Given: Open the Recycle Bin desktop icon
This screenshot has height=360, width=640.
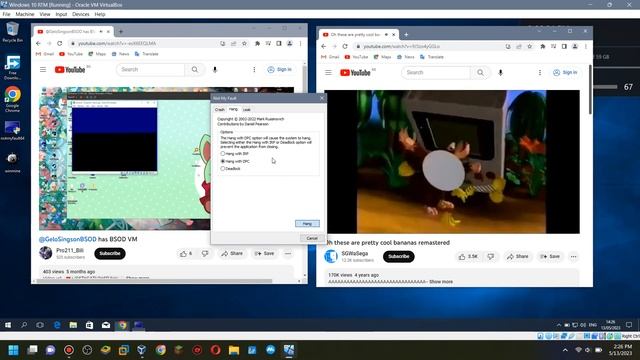Looking at the screenshot, I should (x=12, y=32).
